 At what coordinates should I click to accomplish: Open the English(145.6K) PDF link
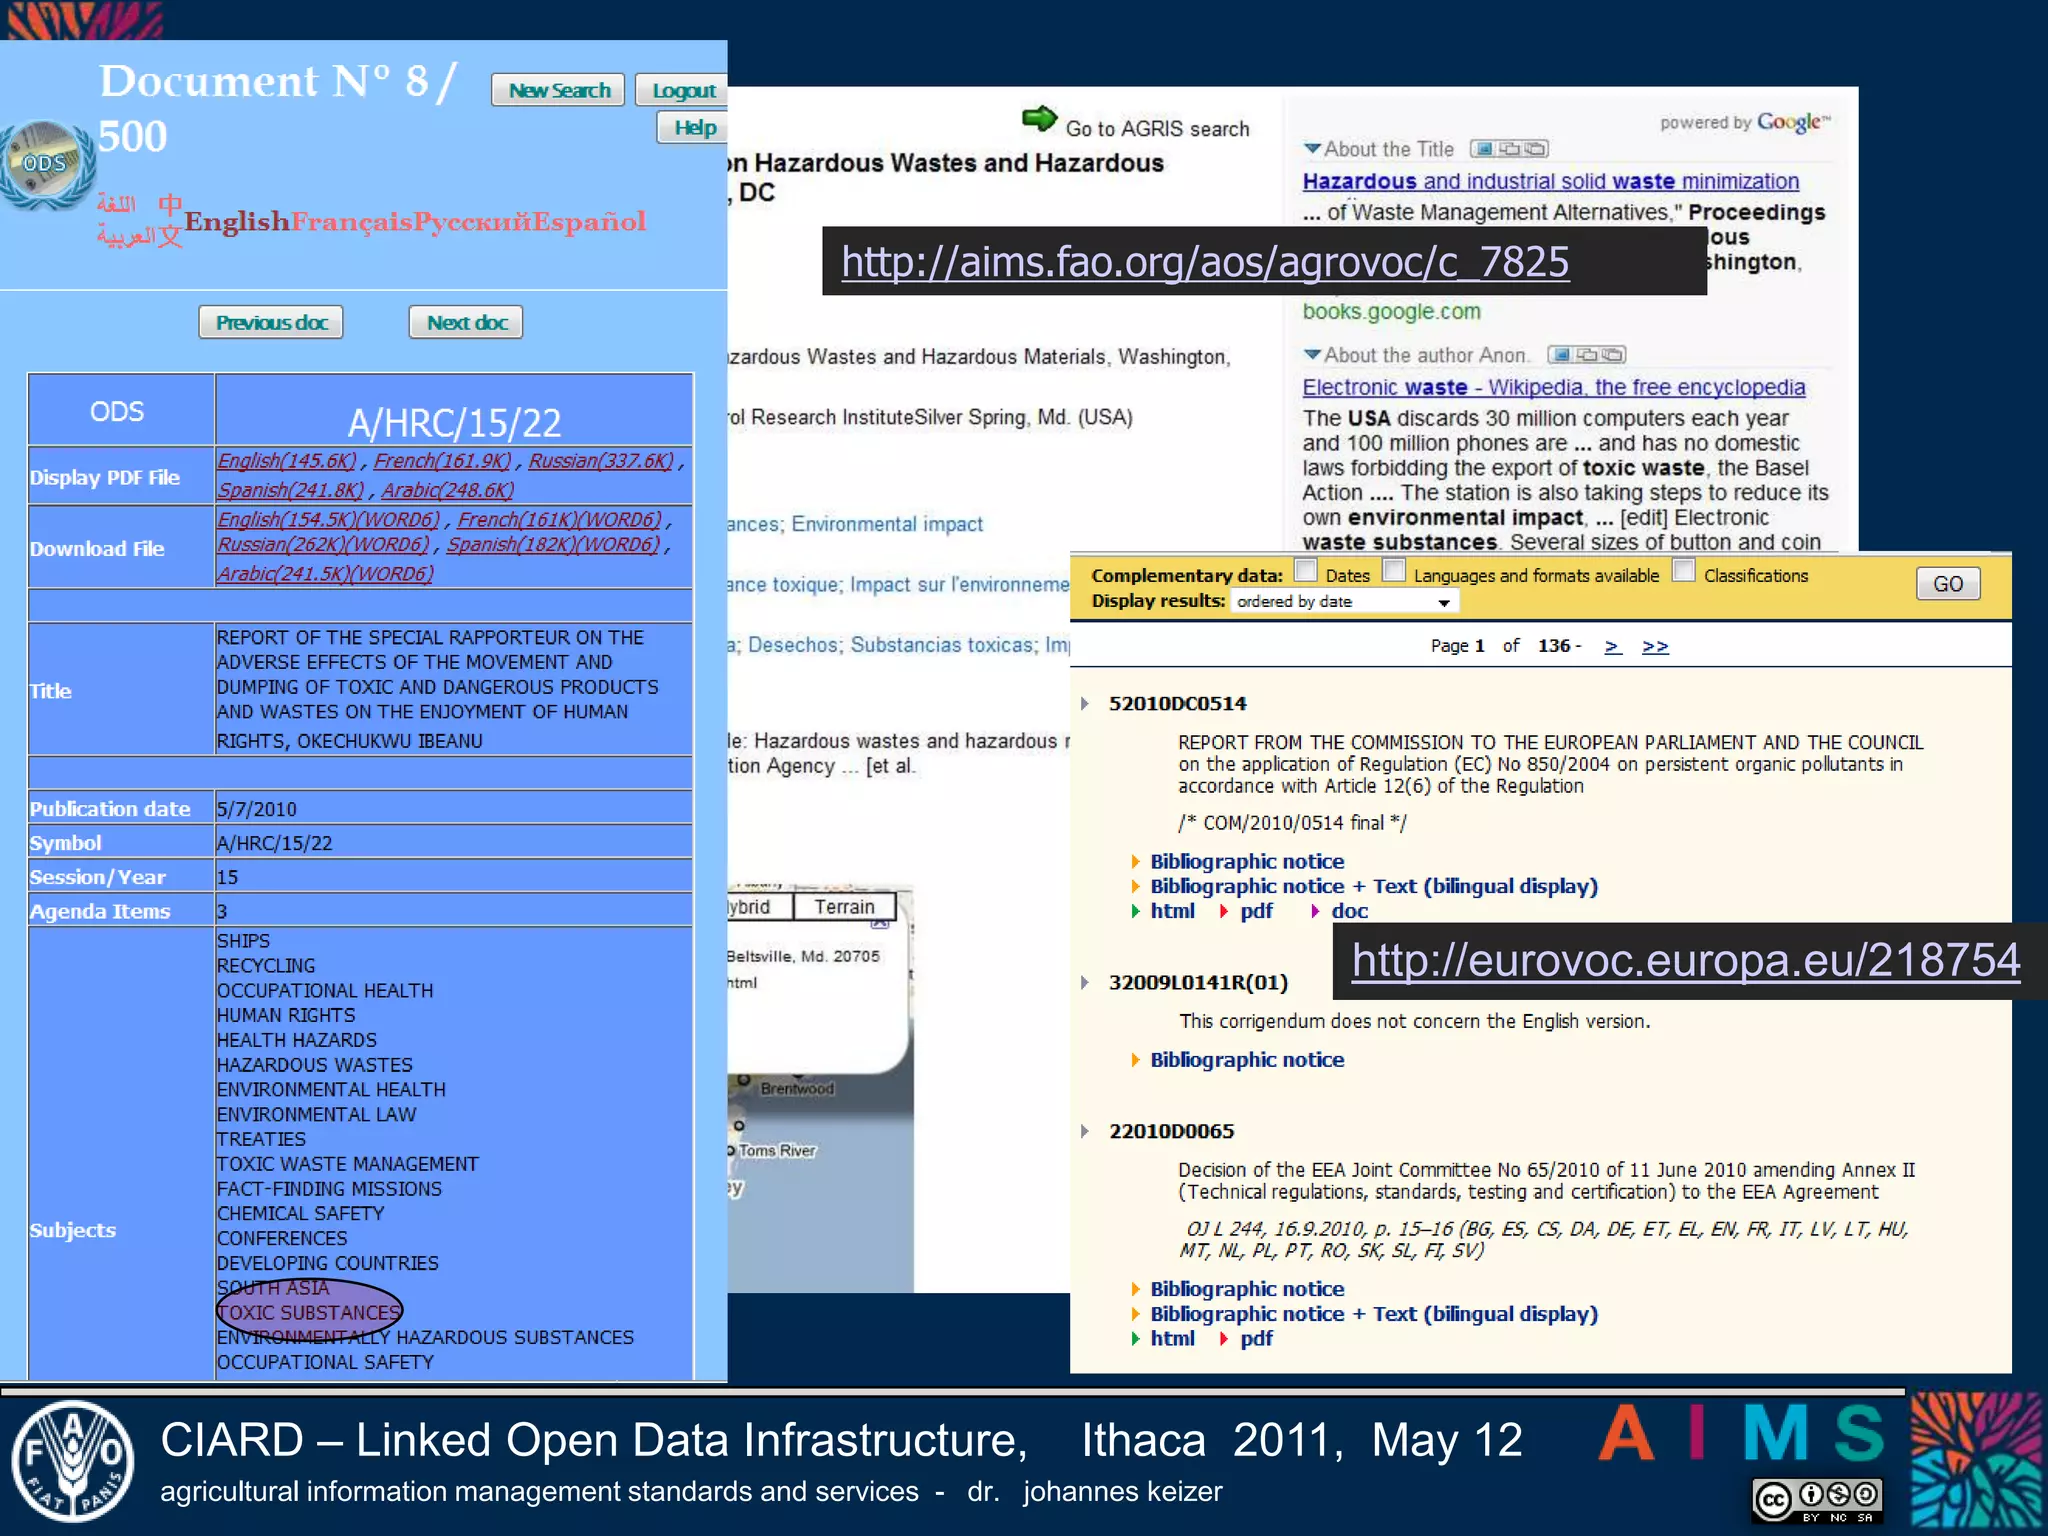tap(287, 461)
